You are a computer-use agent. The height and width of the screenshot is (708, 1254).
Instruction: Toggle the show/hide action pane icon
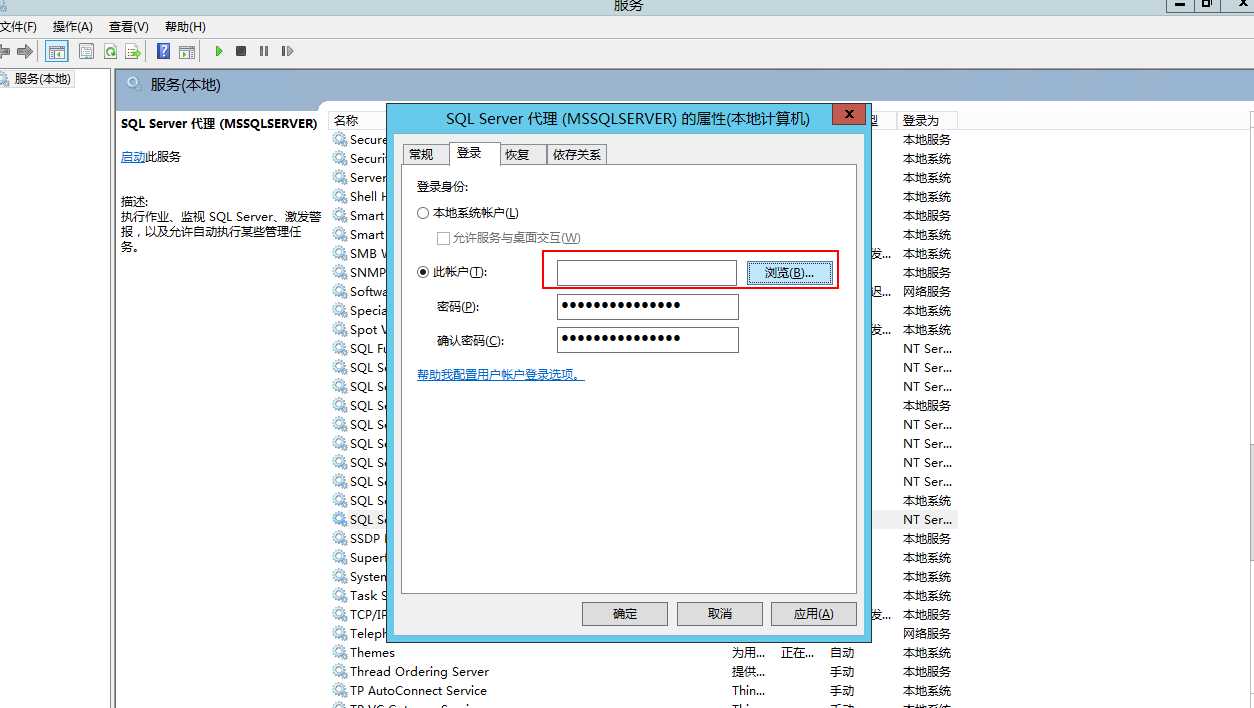click(x=186, y=51)
